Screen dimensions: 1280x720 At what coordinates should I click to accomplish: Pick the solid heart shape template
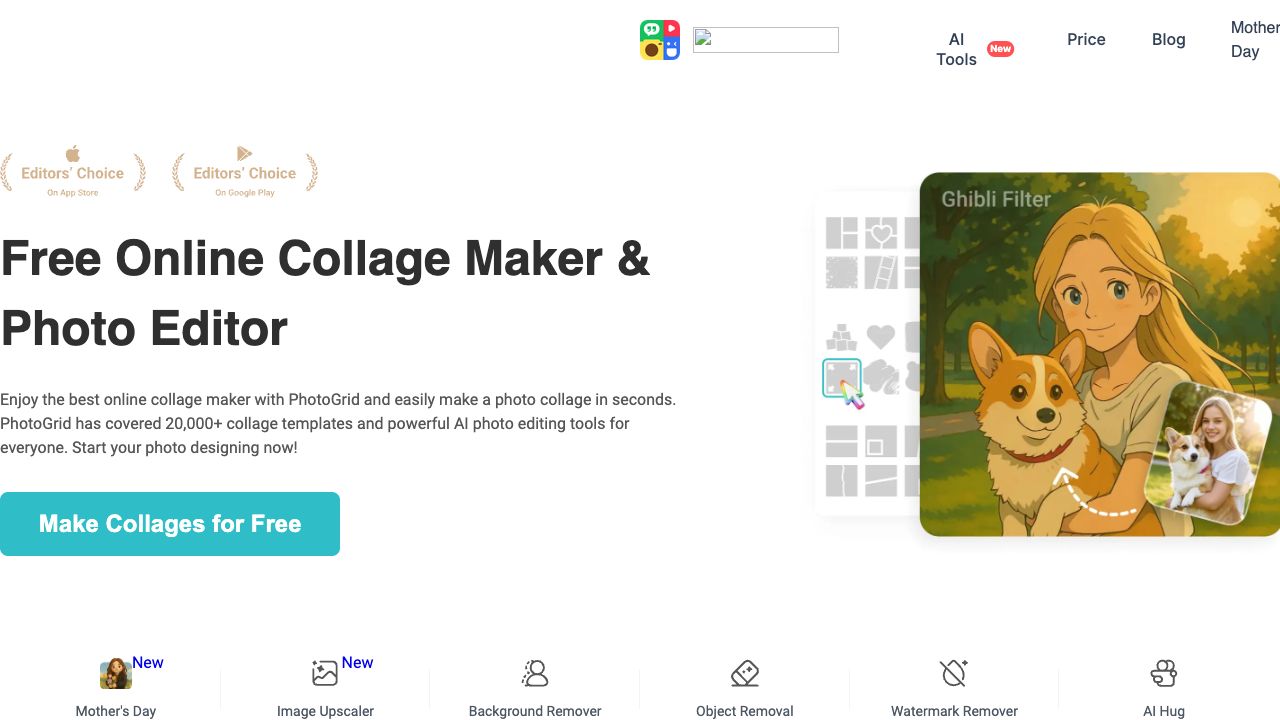pyautogui.click(x=881, y=337)
